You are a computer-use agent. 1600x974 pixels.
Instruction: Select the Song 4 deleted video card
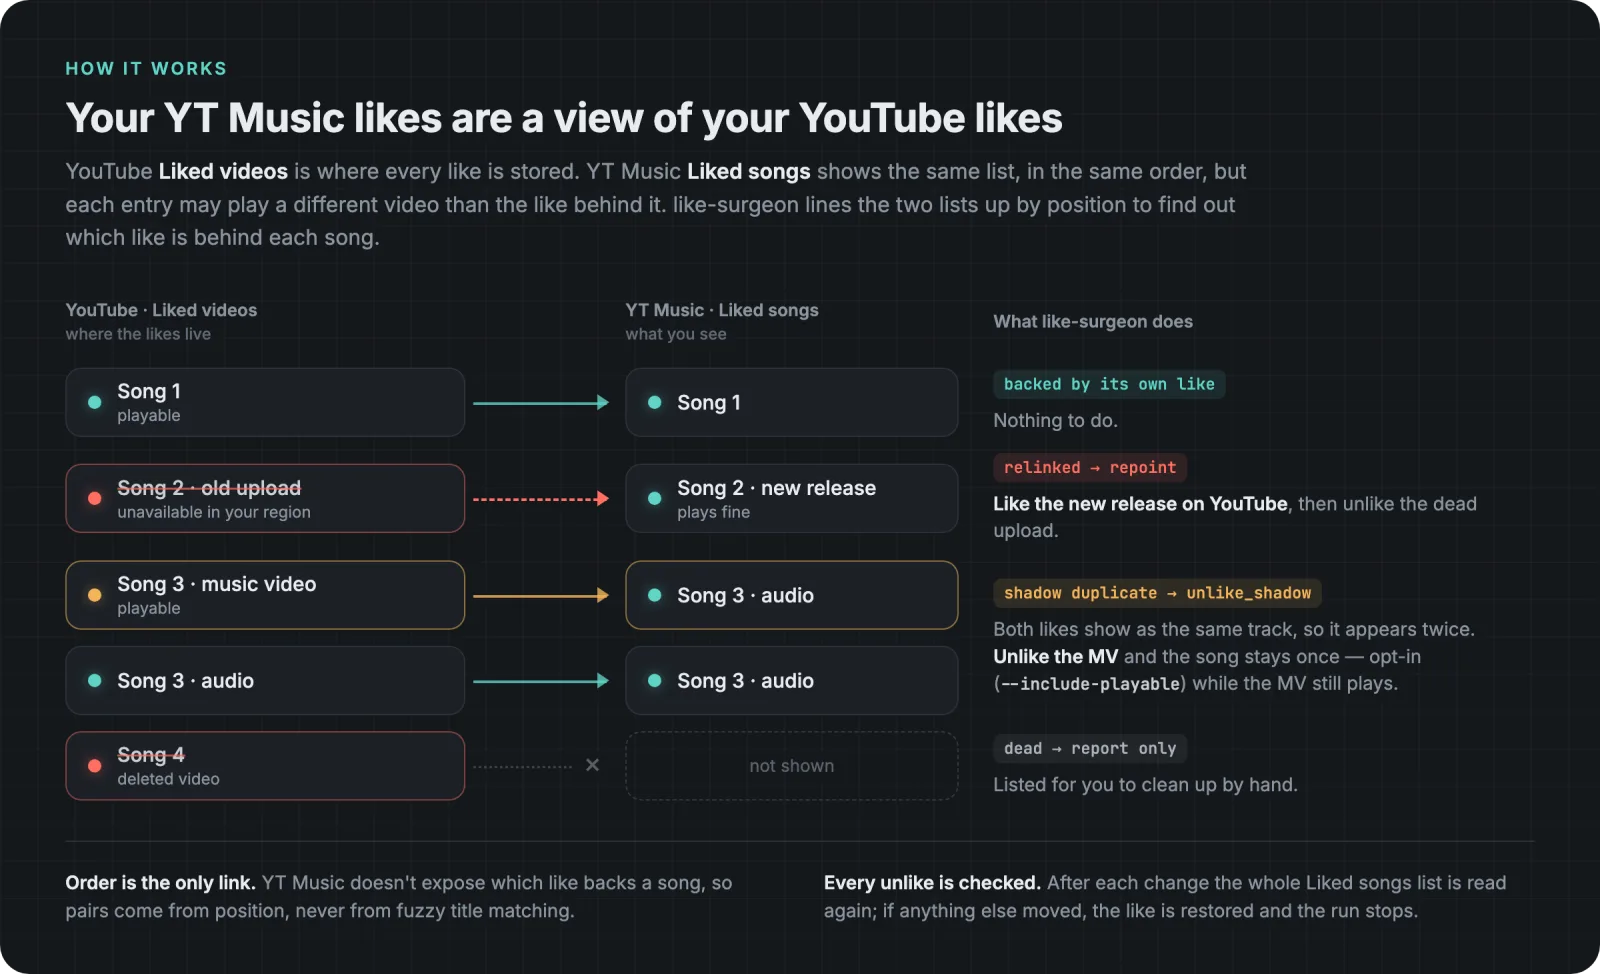pos(265,766)
